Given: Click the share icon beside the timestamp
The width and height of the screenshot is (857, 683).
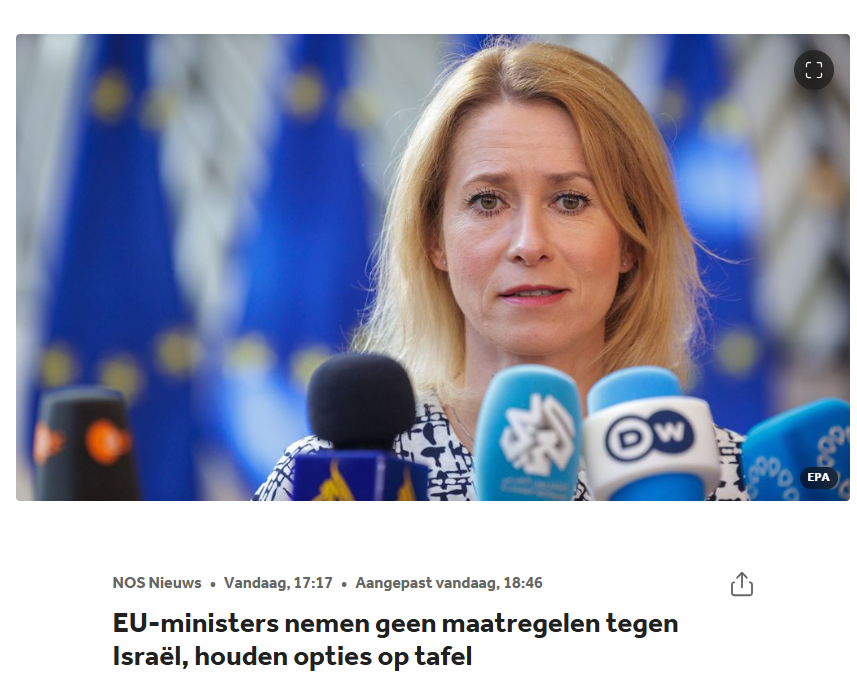Looking at the screenshot, I should pyautogui.click(x=742, y=584).
